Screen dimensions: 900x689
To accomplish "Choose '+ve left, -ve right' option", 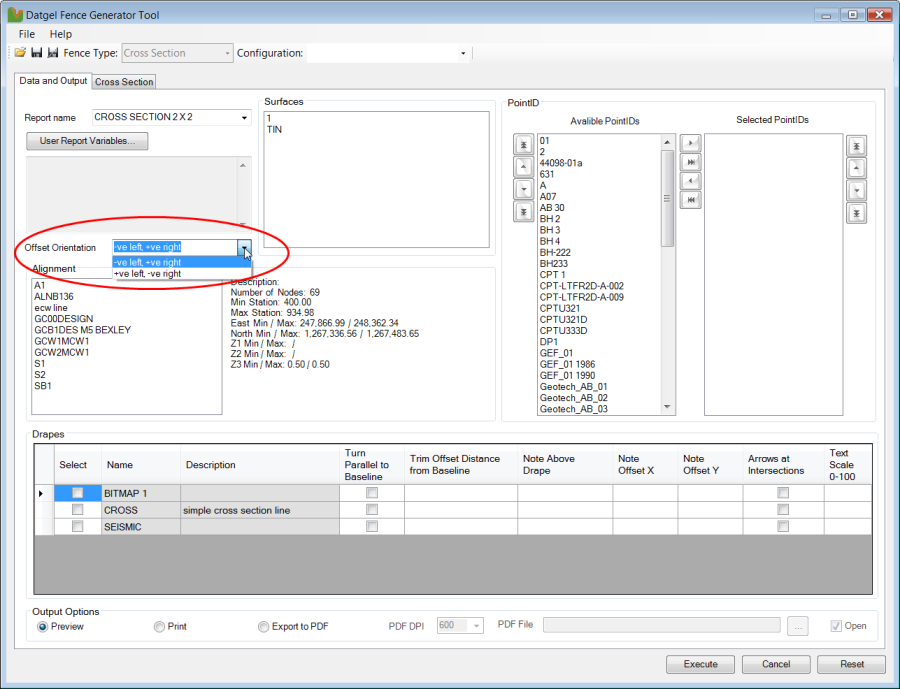I will point(148,274).
